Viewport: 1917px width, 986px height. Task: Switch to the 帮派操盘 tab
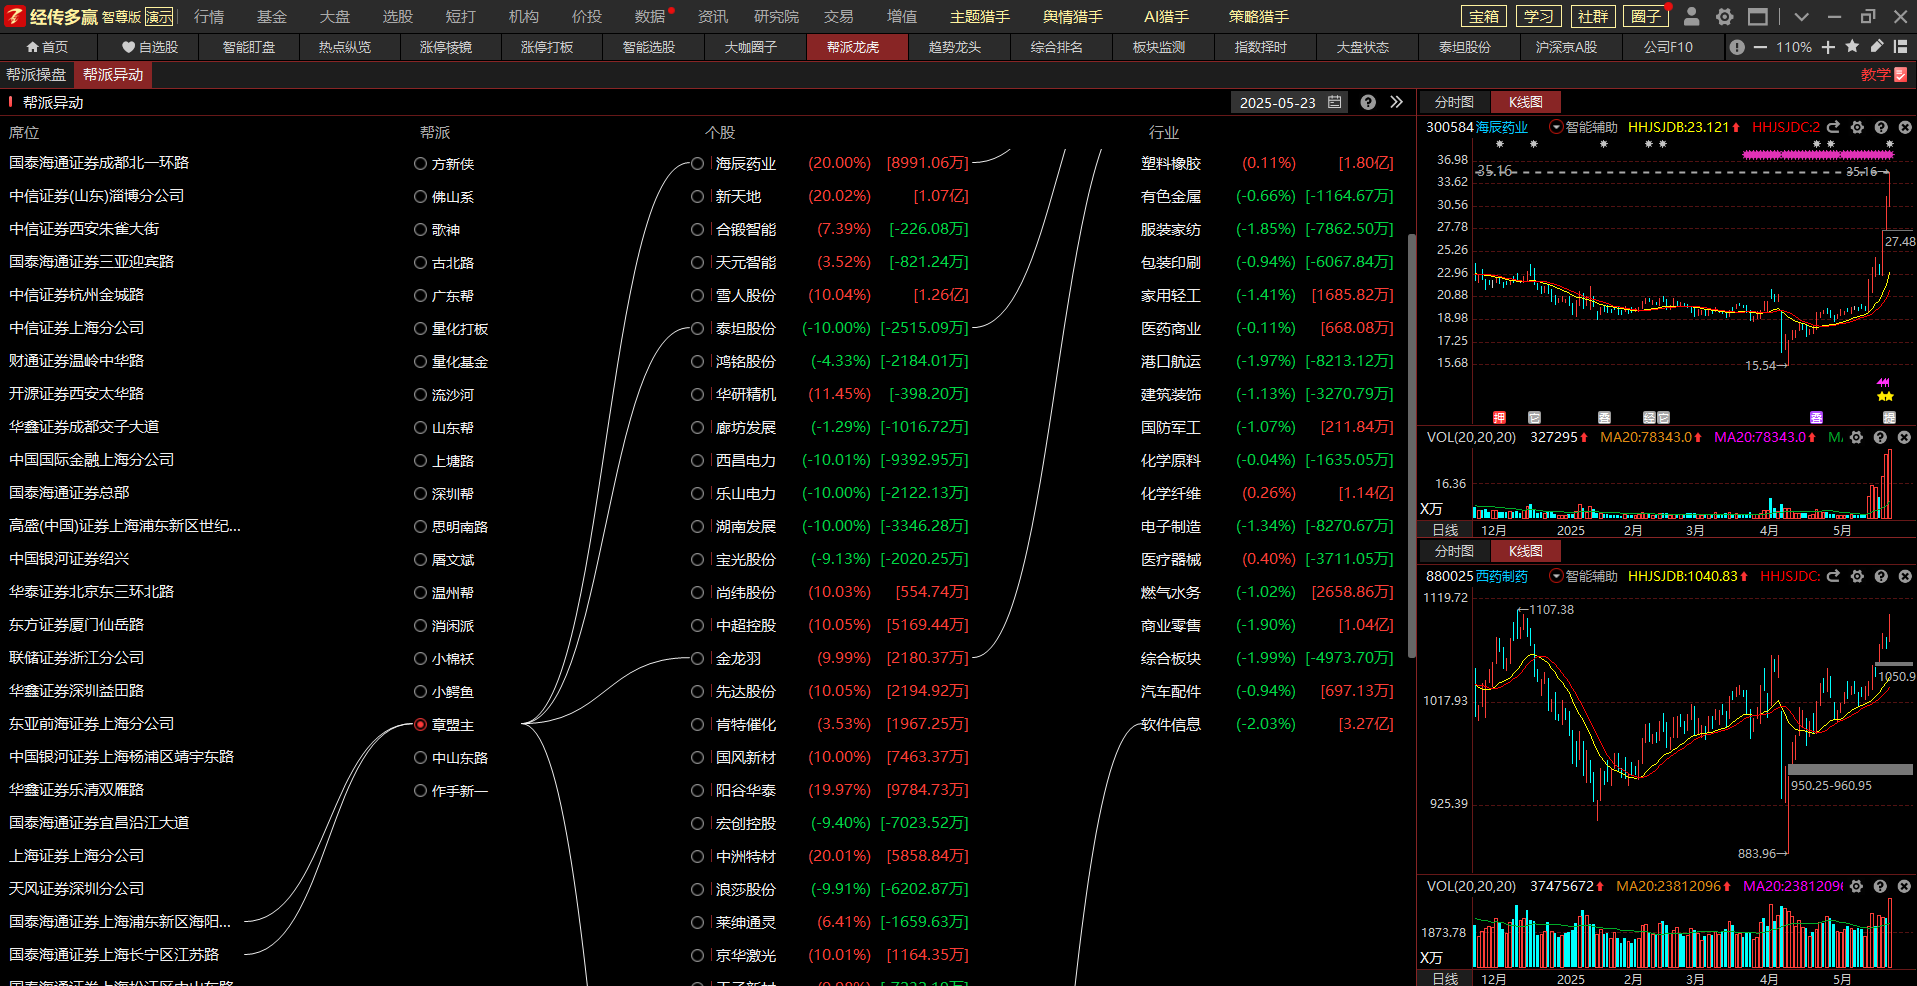click(x=36, y=75)
